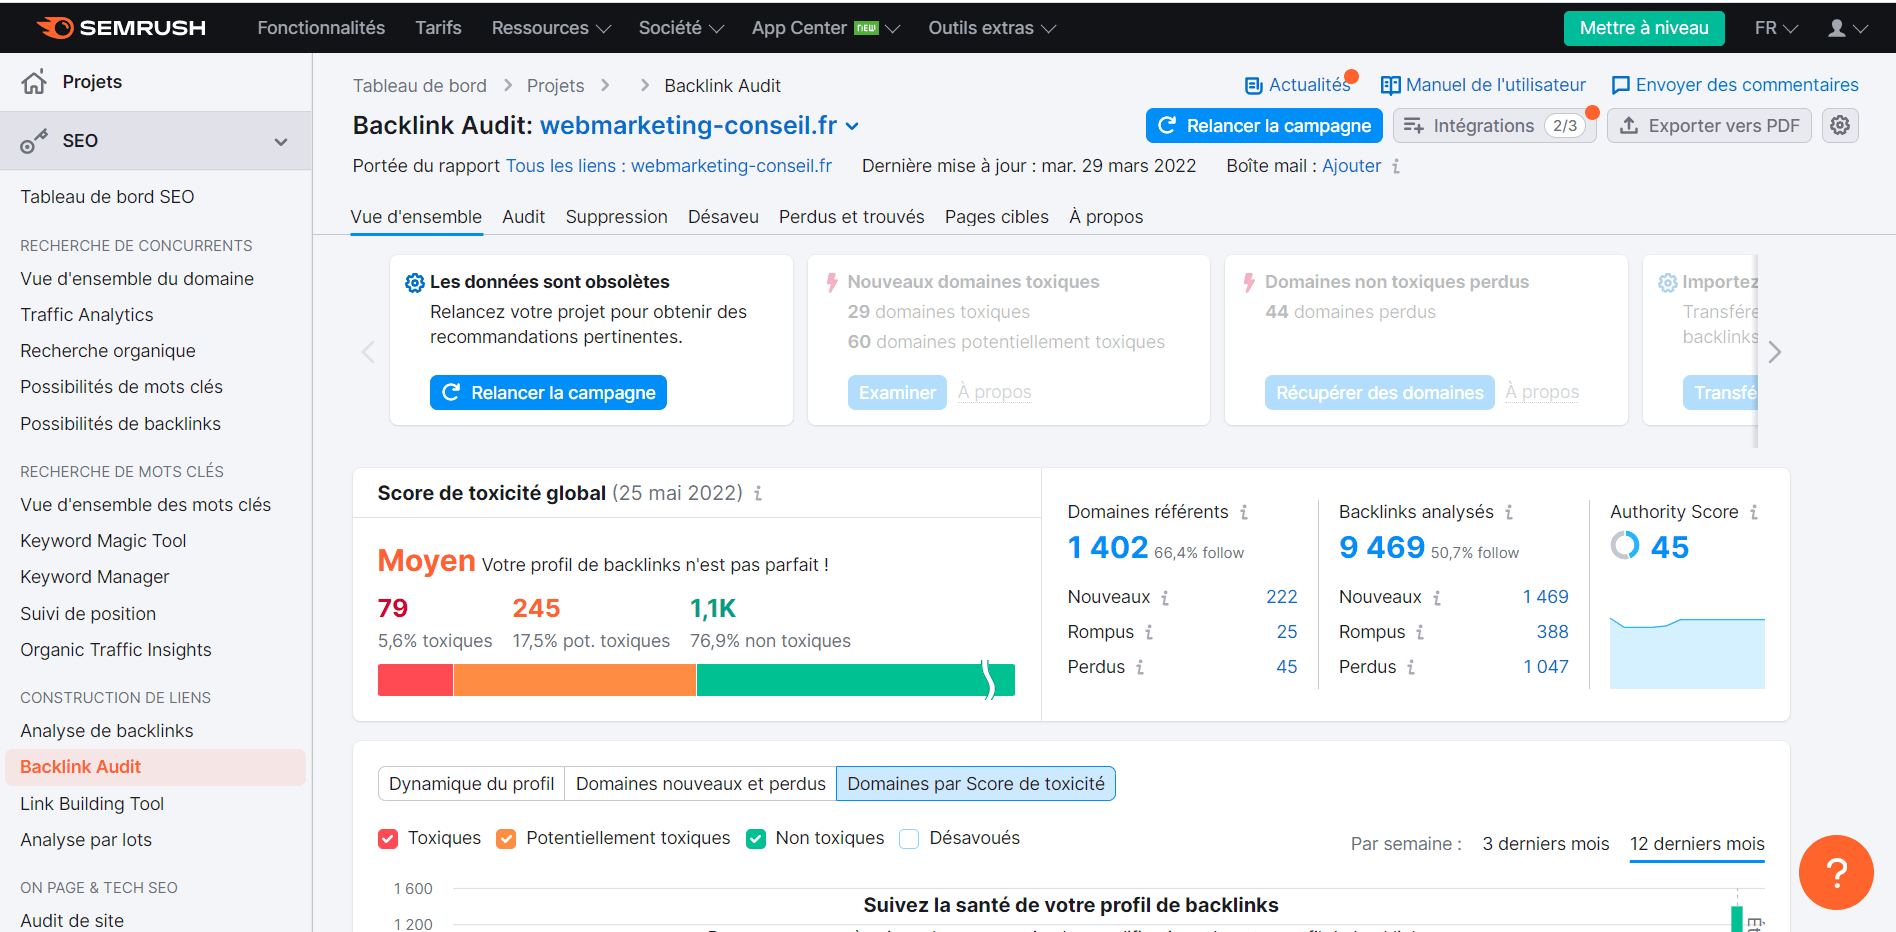1896x932 pixels.
Task: Switch to the Suppression tab
Action: click(x=616, y=217)
